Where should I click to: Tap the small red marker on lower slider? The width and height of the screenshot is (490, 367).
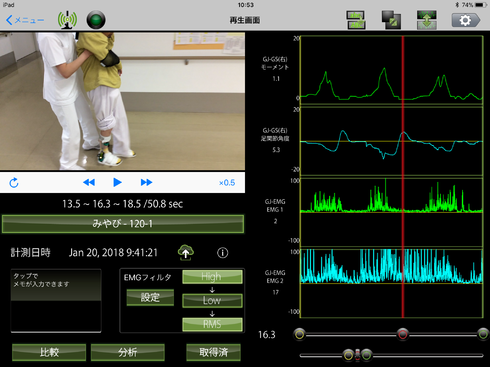click(358, 355)
